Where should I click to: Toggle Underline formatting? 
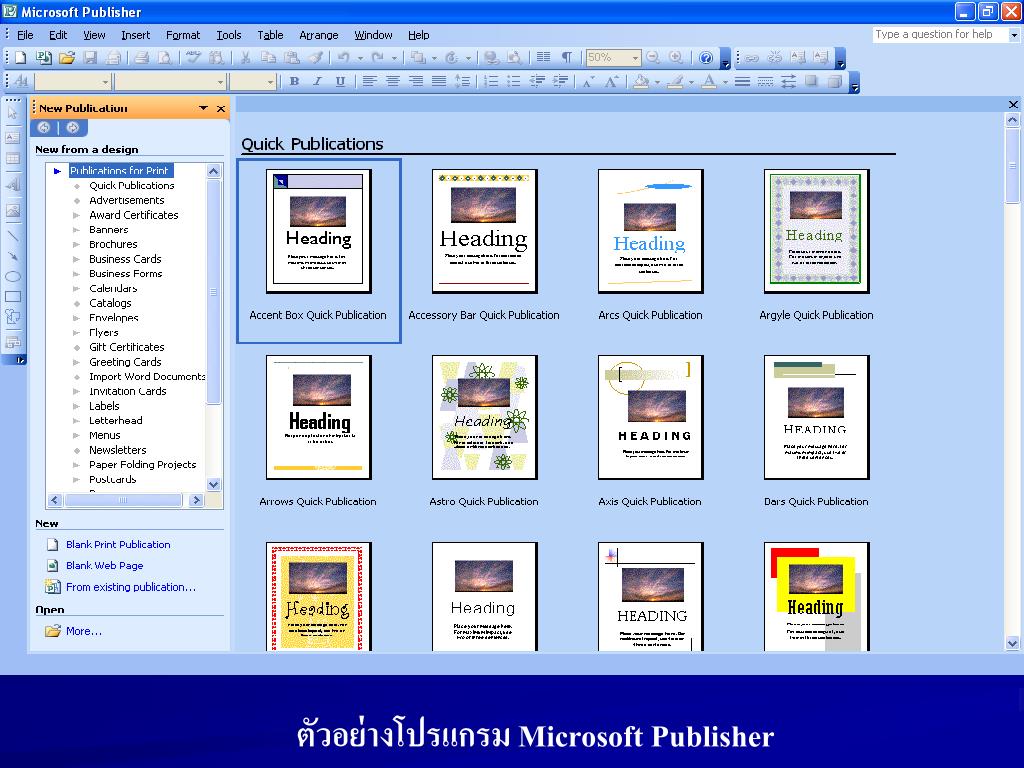340,82
